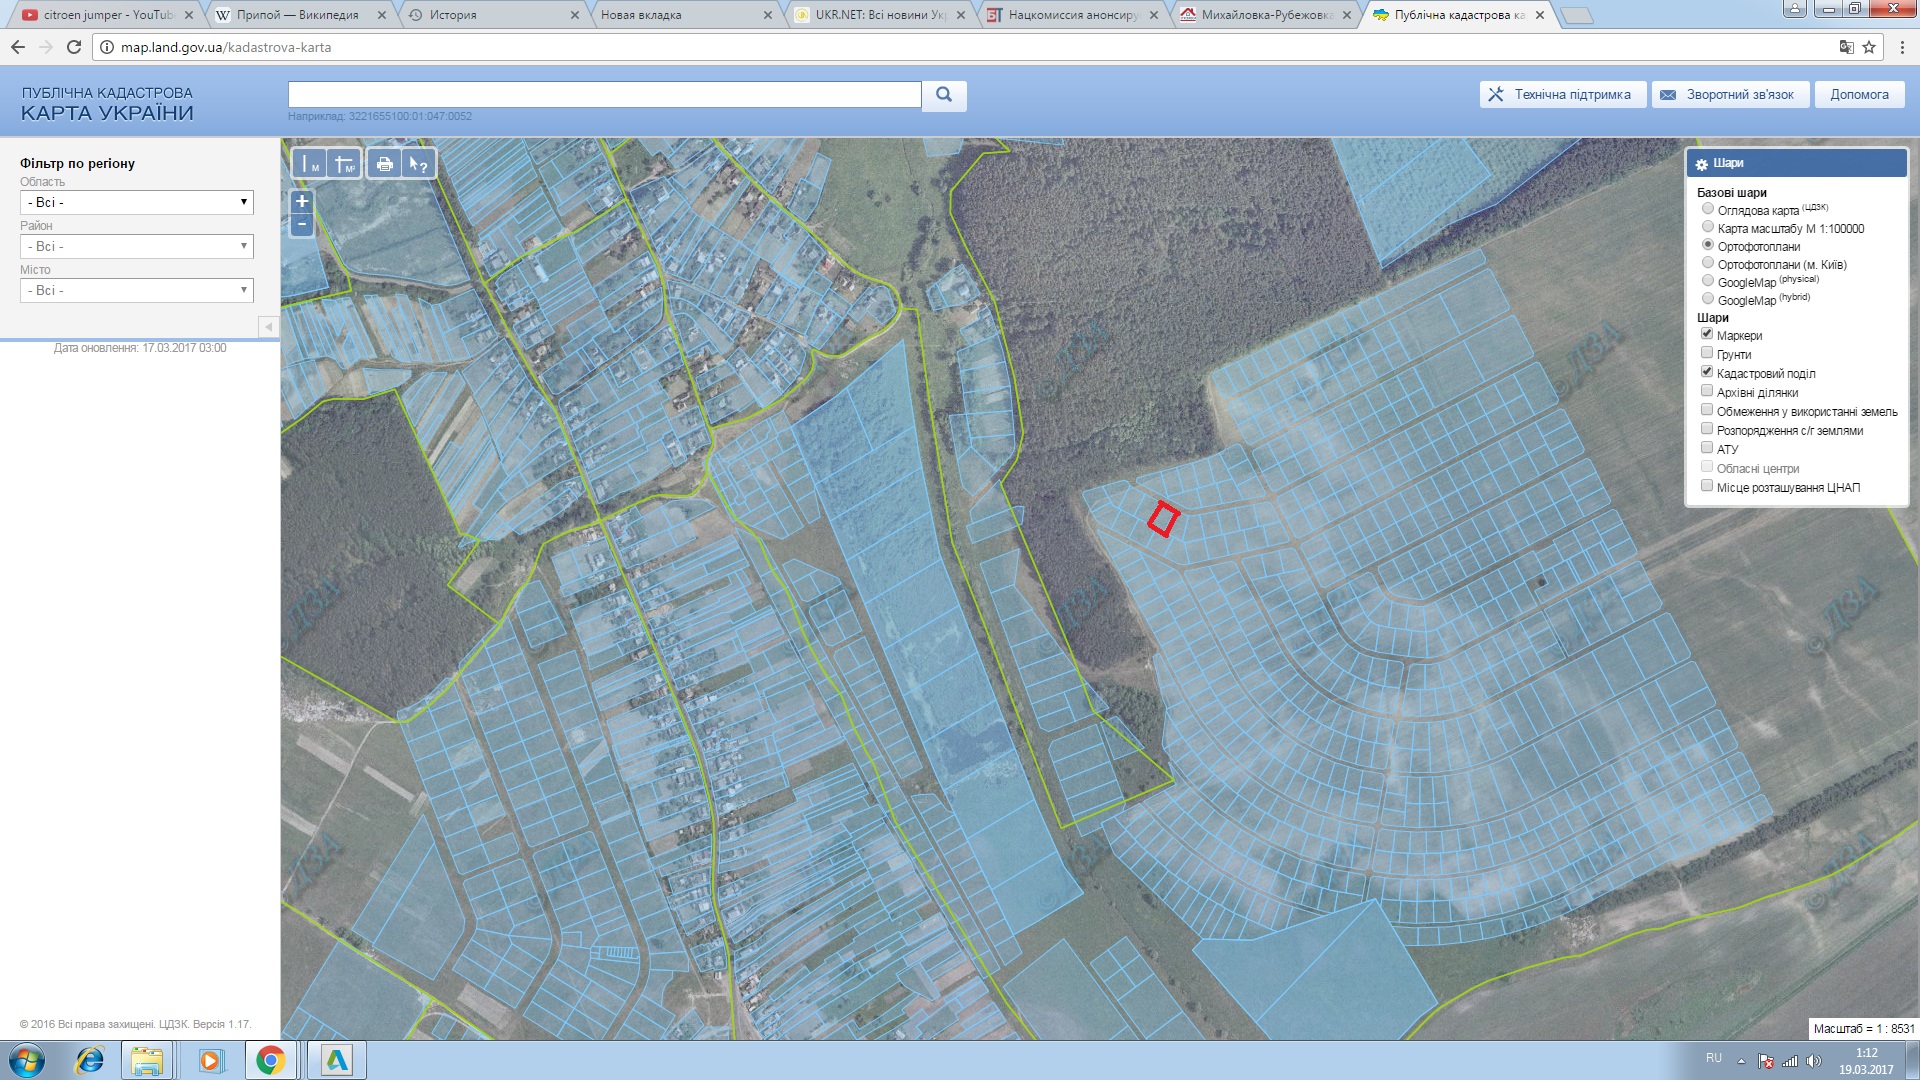Viewport: 1920px width, 1080px height.
Task: Zoom in with the plus button
Action: [302, 201]
